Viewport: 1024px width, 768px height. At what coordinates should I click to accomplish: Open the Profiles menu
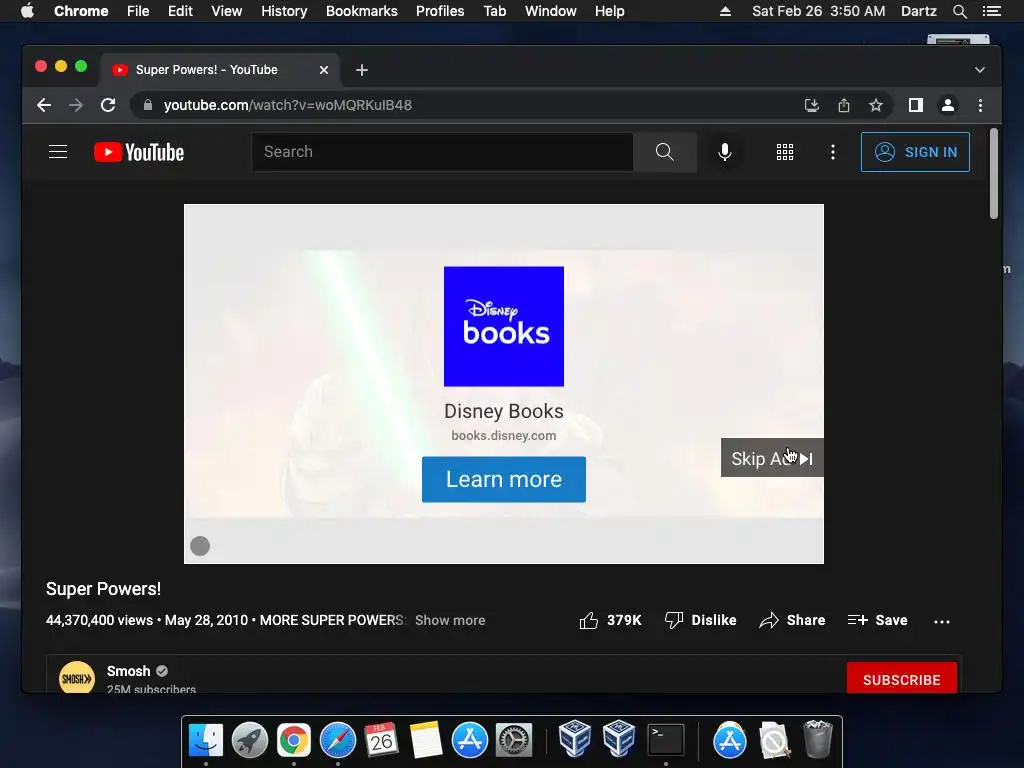pyautogui.click(x=440, y=11)
